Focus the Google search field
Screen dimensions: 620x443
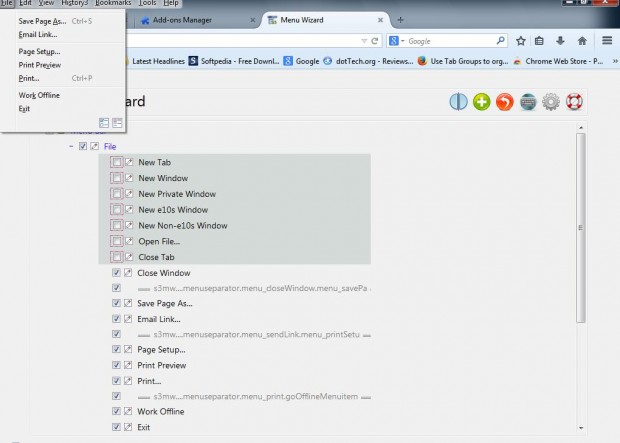(x=450, y=41)
